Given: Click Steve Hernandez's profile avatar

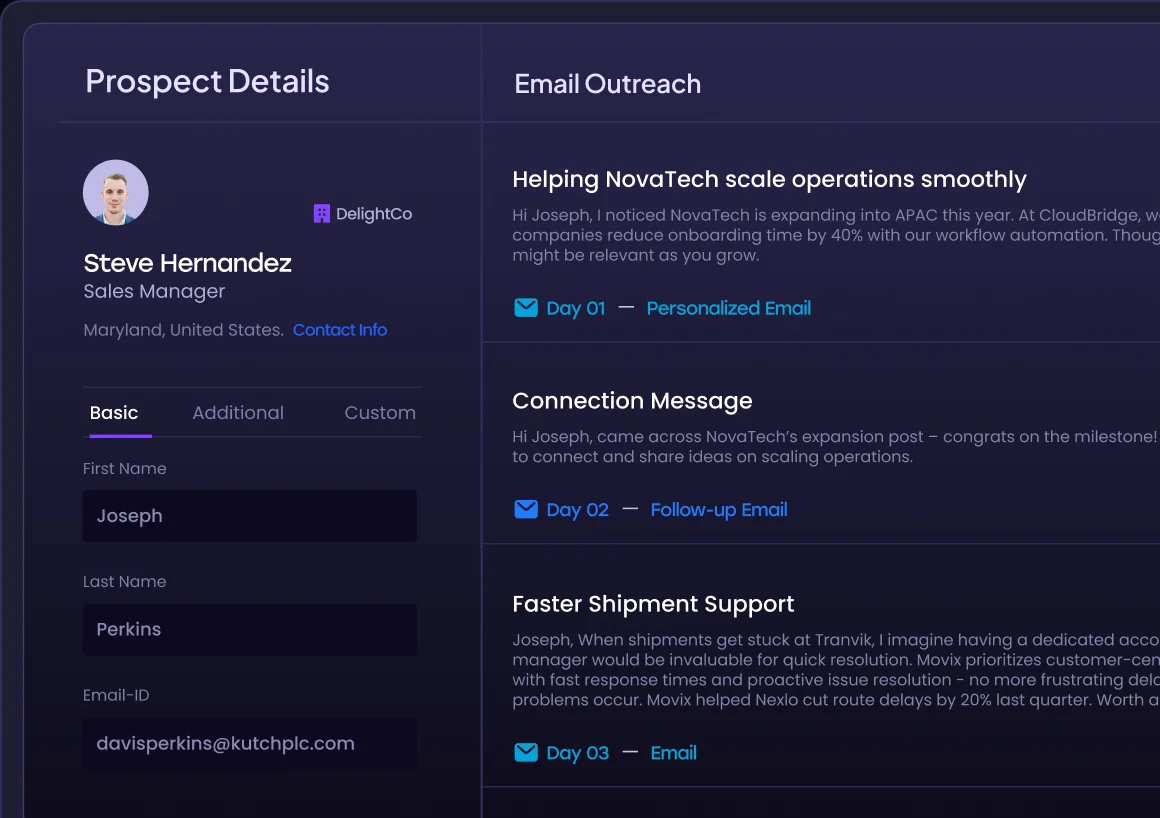Looking at the screenshot, I should (115, 192).
